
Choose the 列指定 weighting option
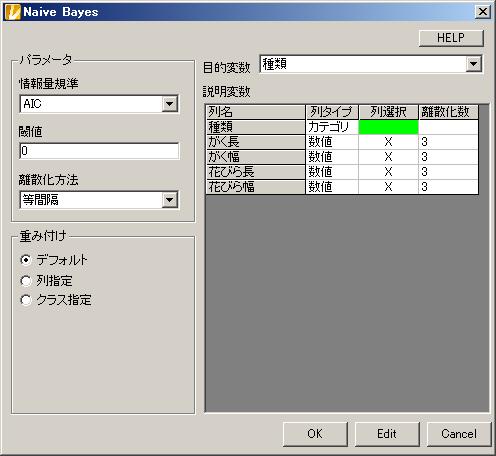(26, 281)
